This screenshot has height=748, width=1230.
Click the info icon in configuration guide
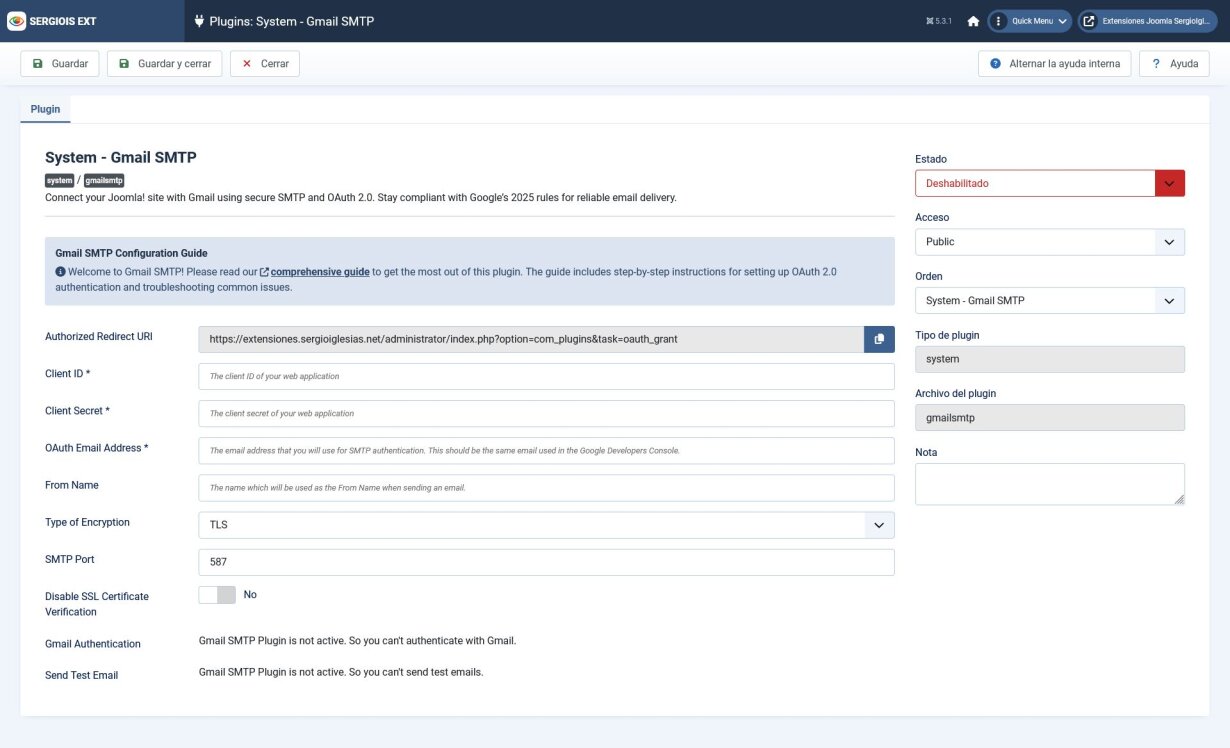point(60,272)
